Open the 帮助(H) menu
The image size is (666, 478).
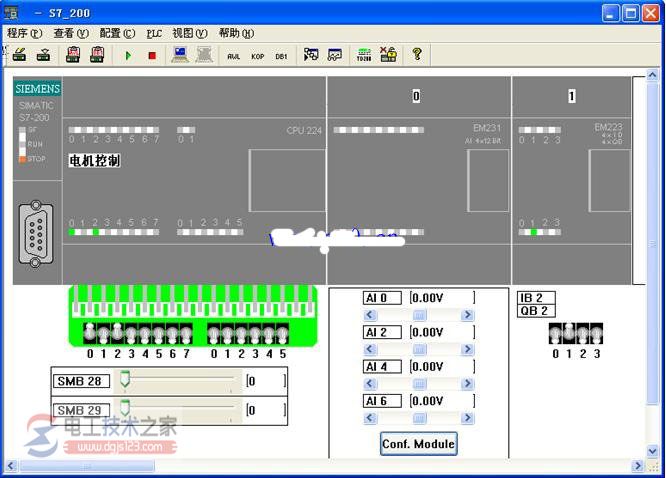click(236, 33)
